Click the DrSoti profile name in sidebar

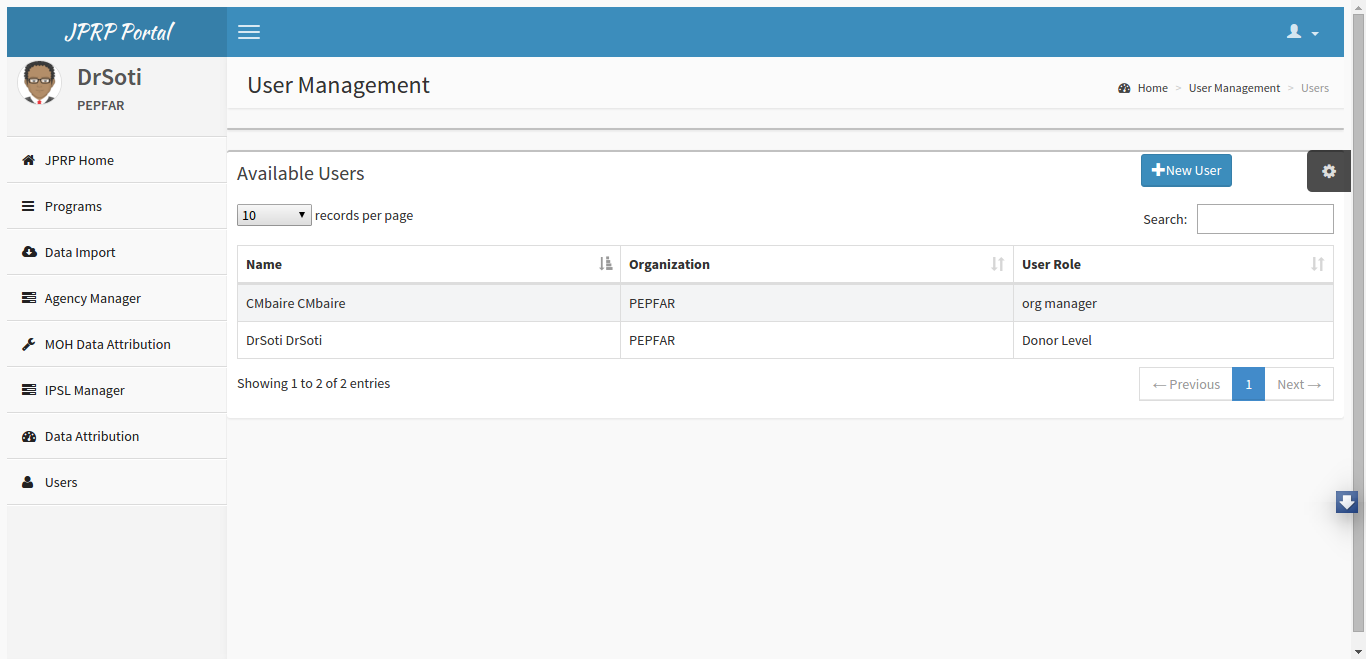point(109,77)
